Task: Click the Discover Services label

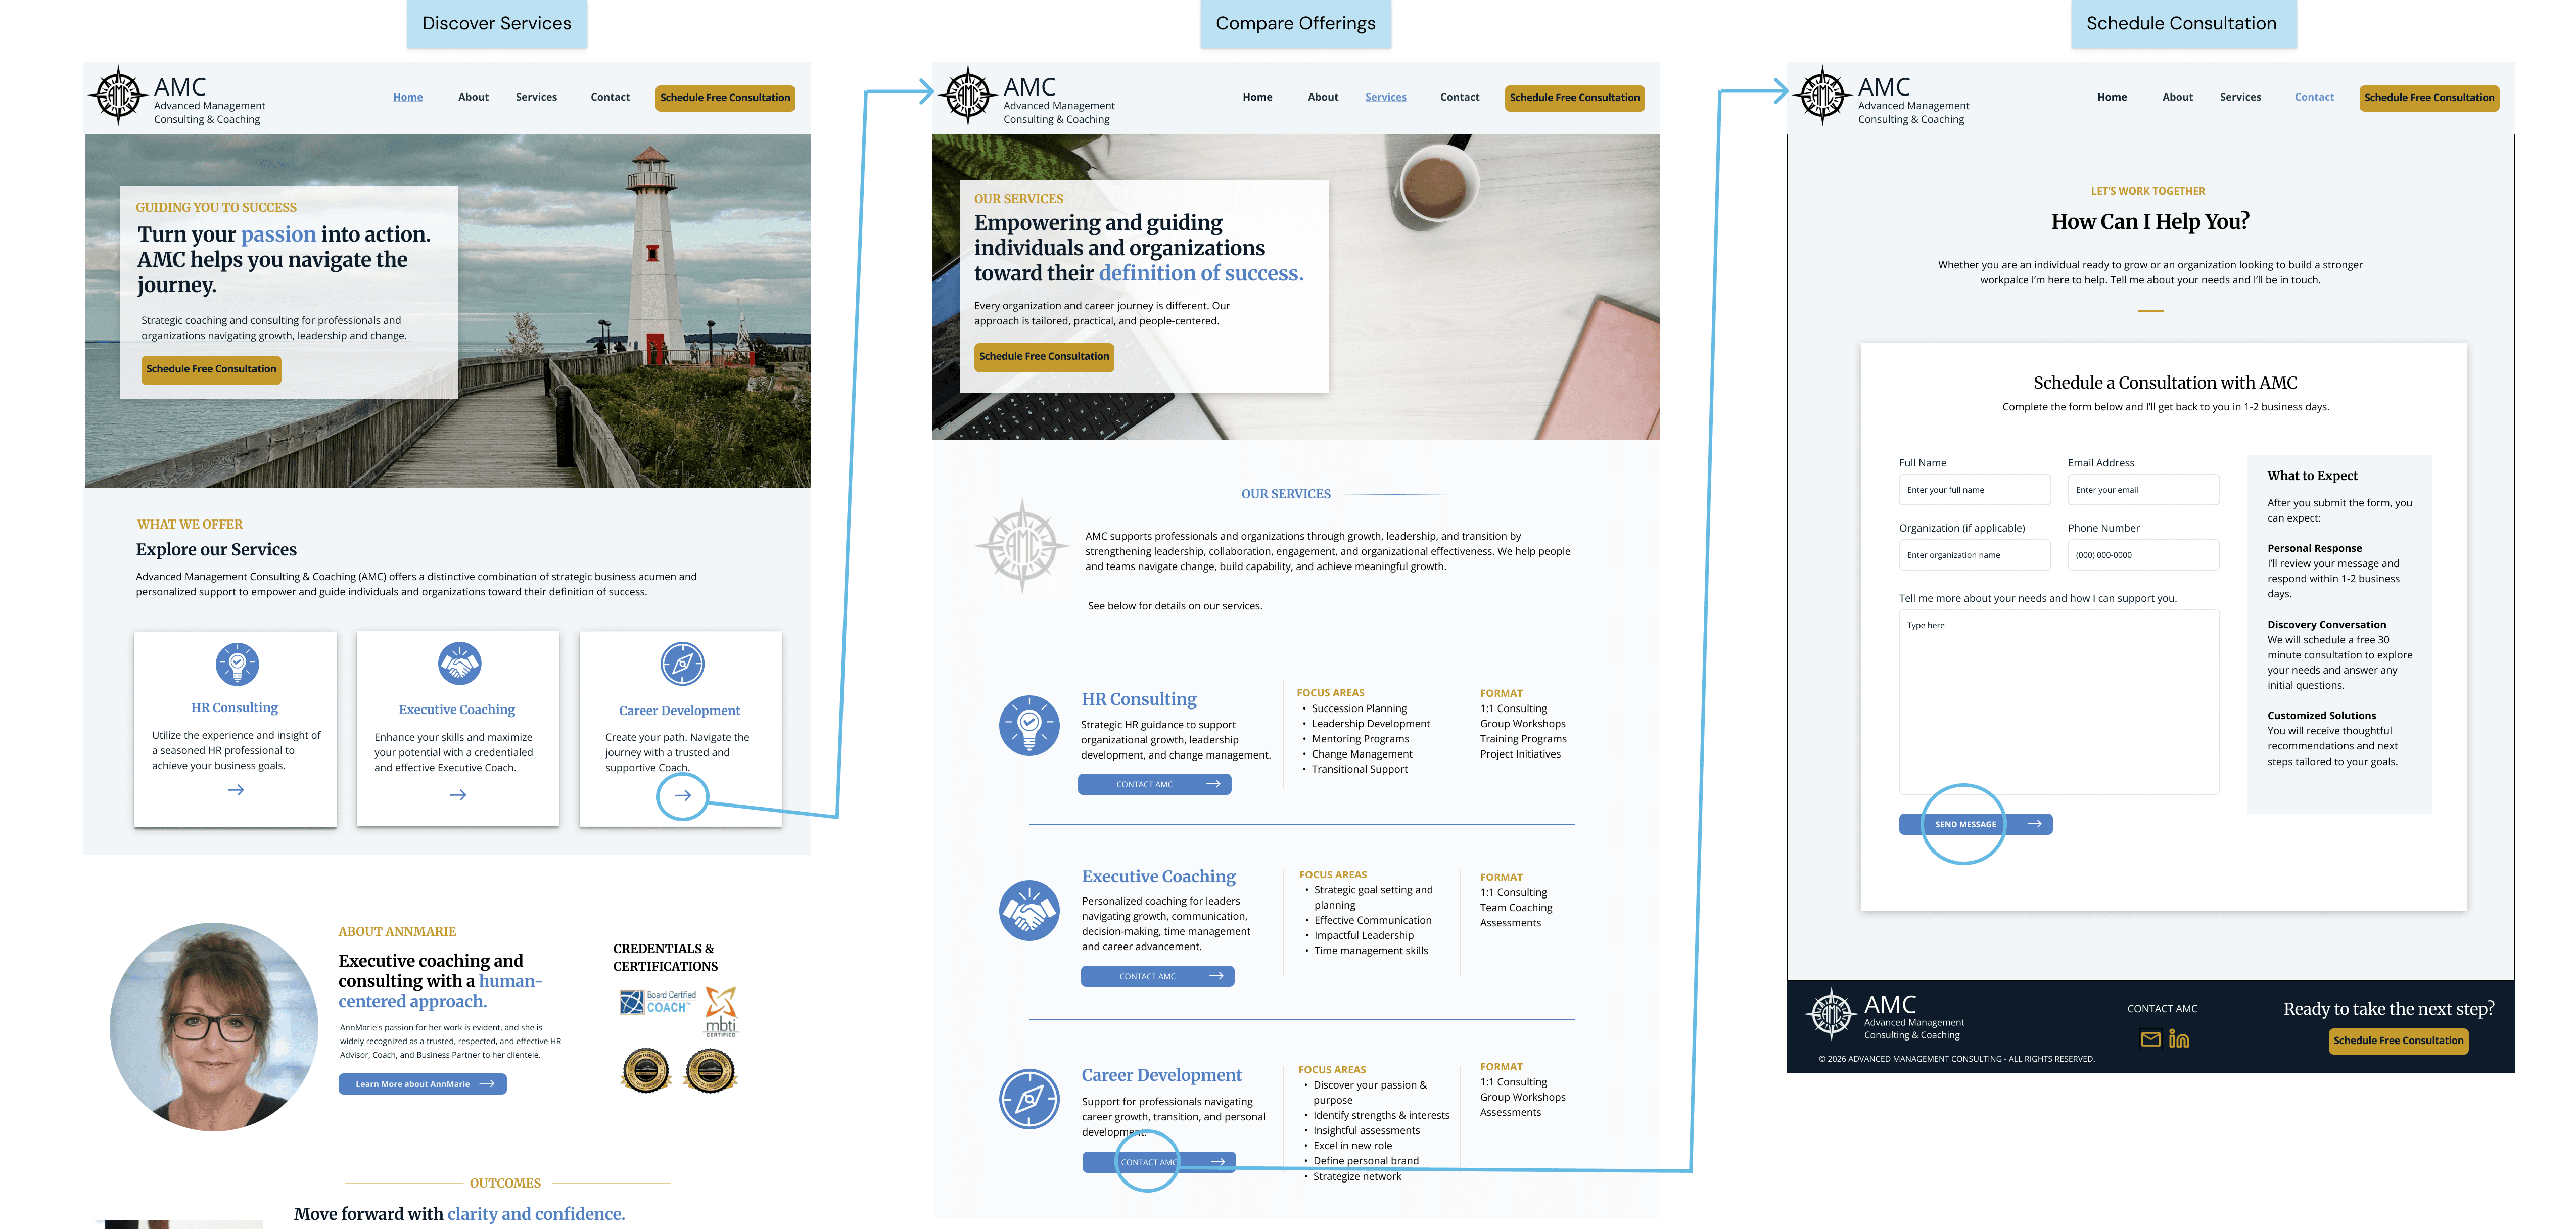Action: [497, 23]
